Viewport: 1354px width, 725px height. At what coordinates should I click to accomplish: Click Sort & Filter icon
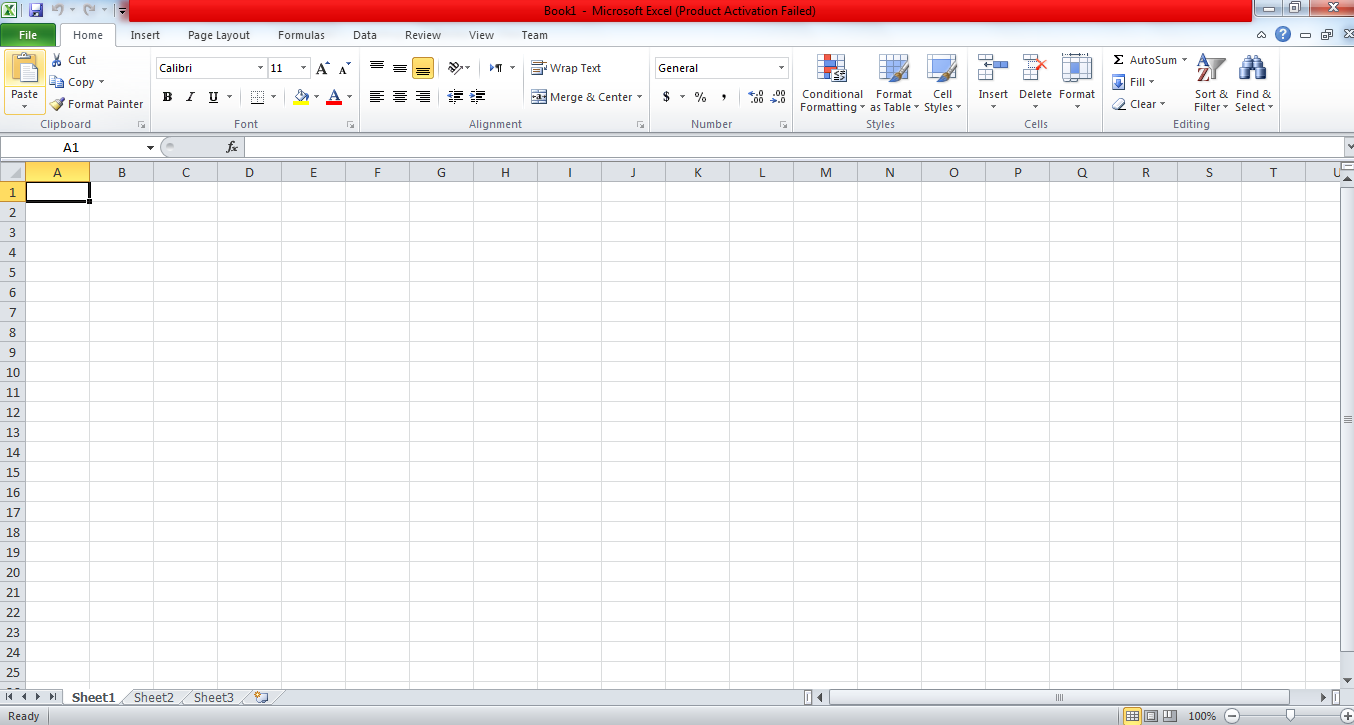[x=1211, y=68]
